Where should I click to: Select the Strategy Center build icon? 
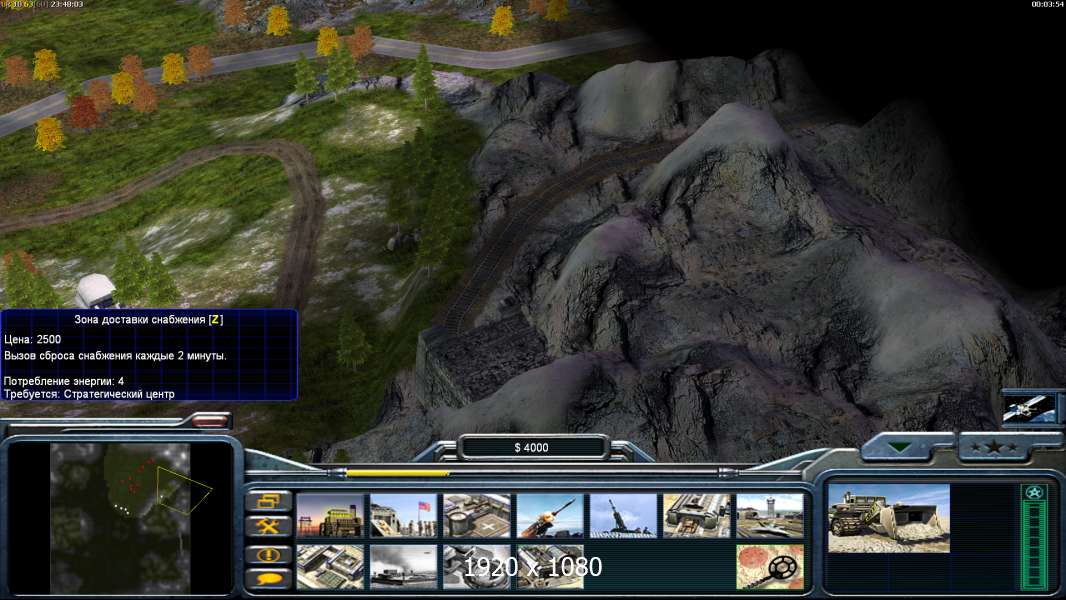pos(330,567)
